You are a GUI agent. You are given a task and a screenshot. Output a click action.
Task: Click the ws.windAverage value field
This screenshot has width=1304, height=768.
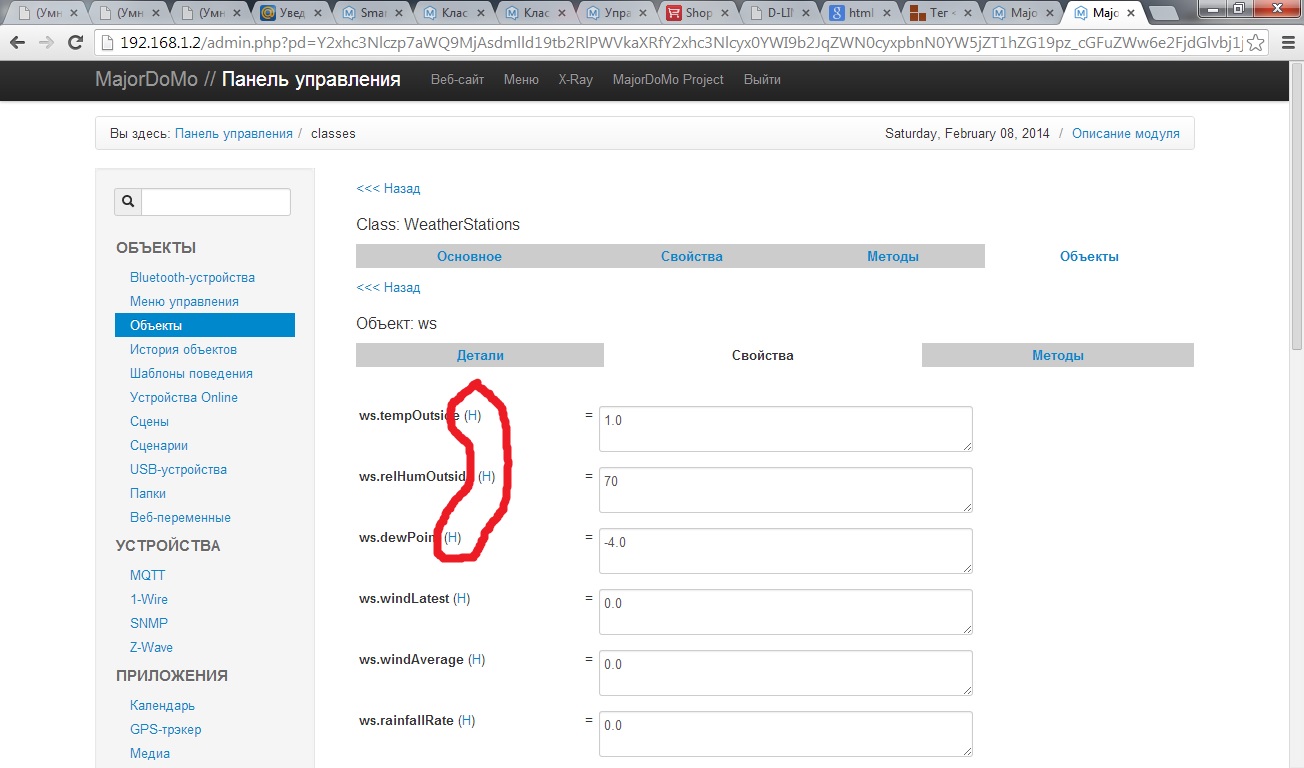point(786,673)
